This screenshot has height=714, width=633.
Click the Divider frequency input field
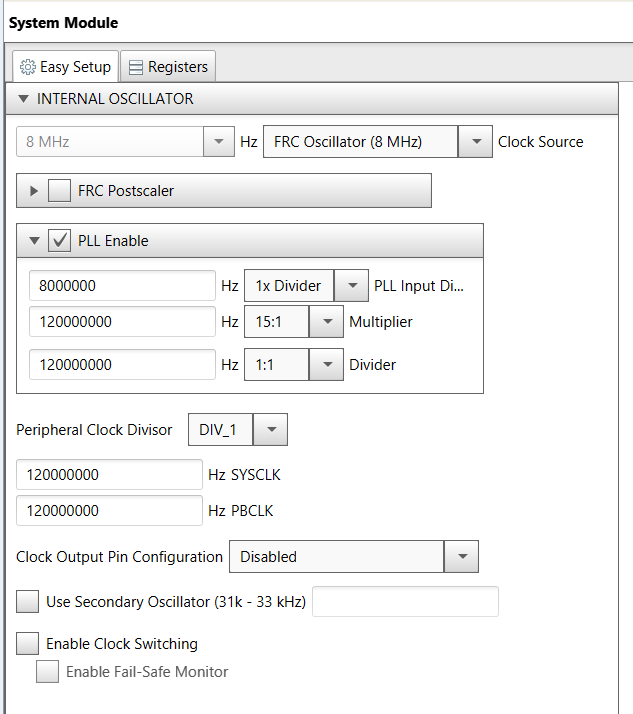(x=122, y=364)
